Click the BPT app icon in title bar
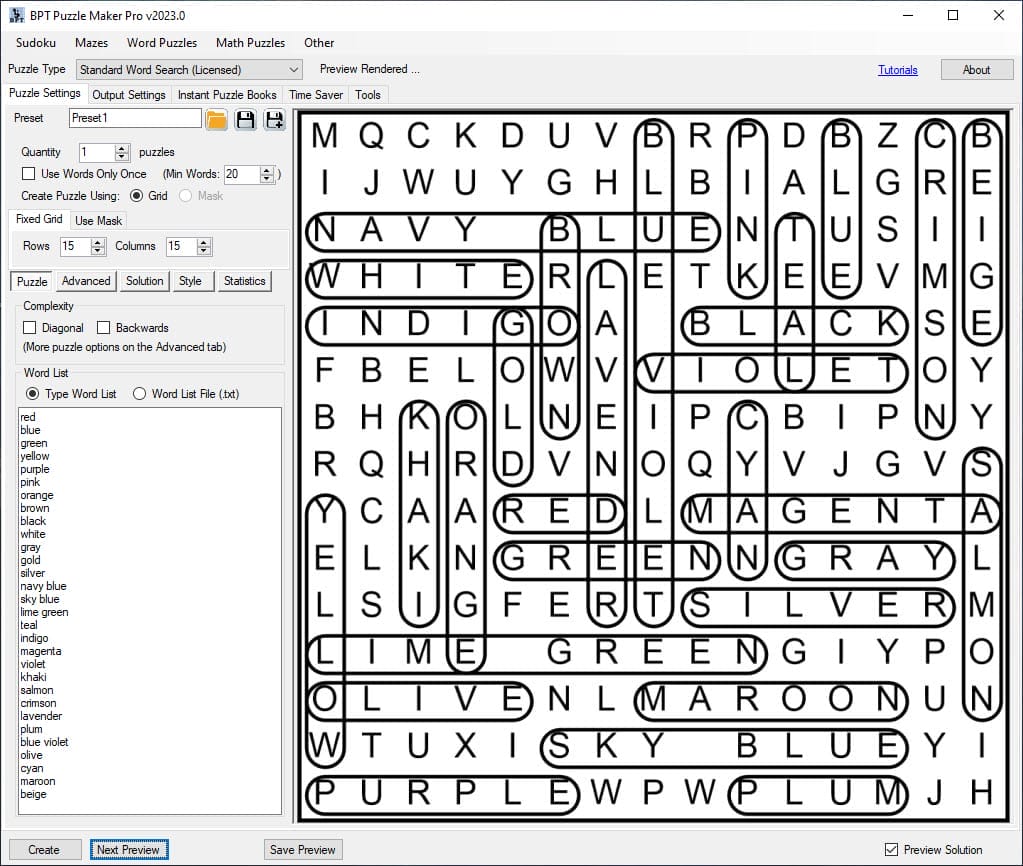This screenshot has height=866, width=1023. click(x=16, y=15)
